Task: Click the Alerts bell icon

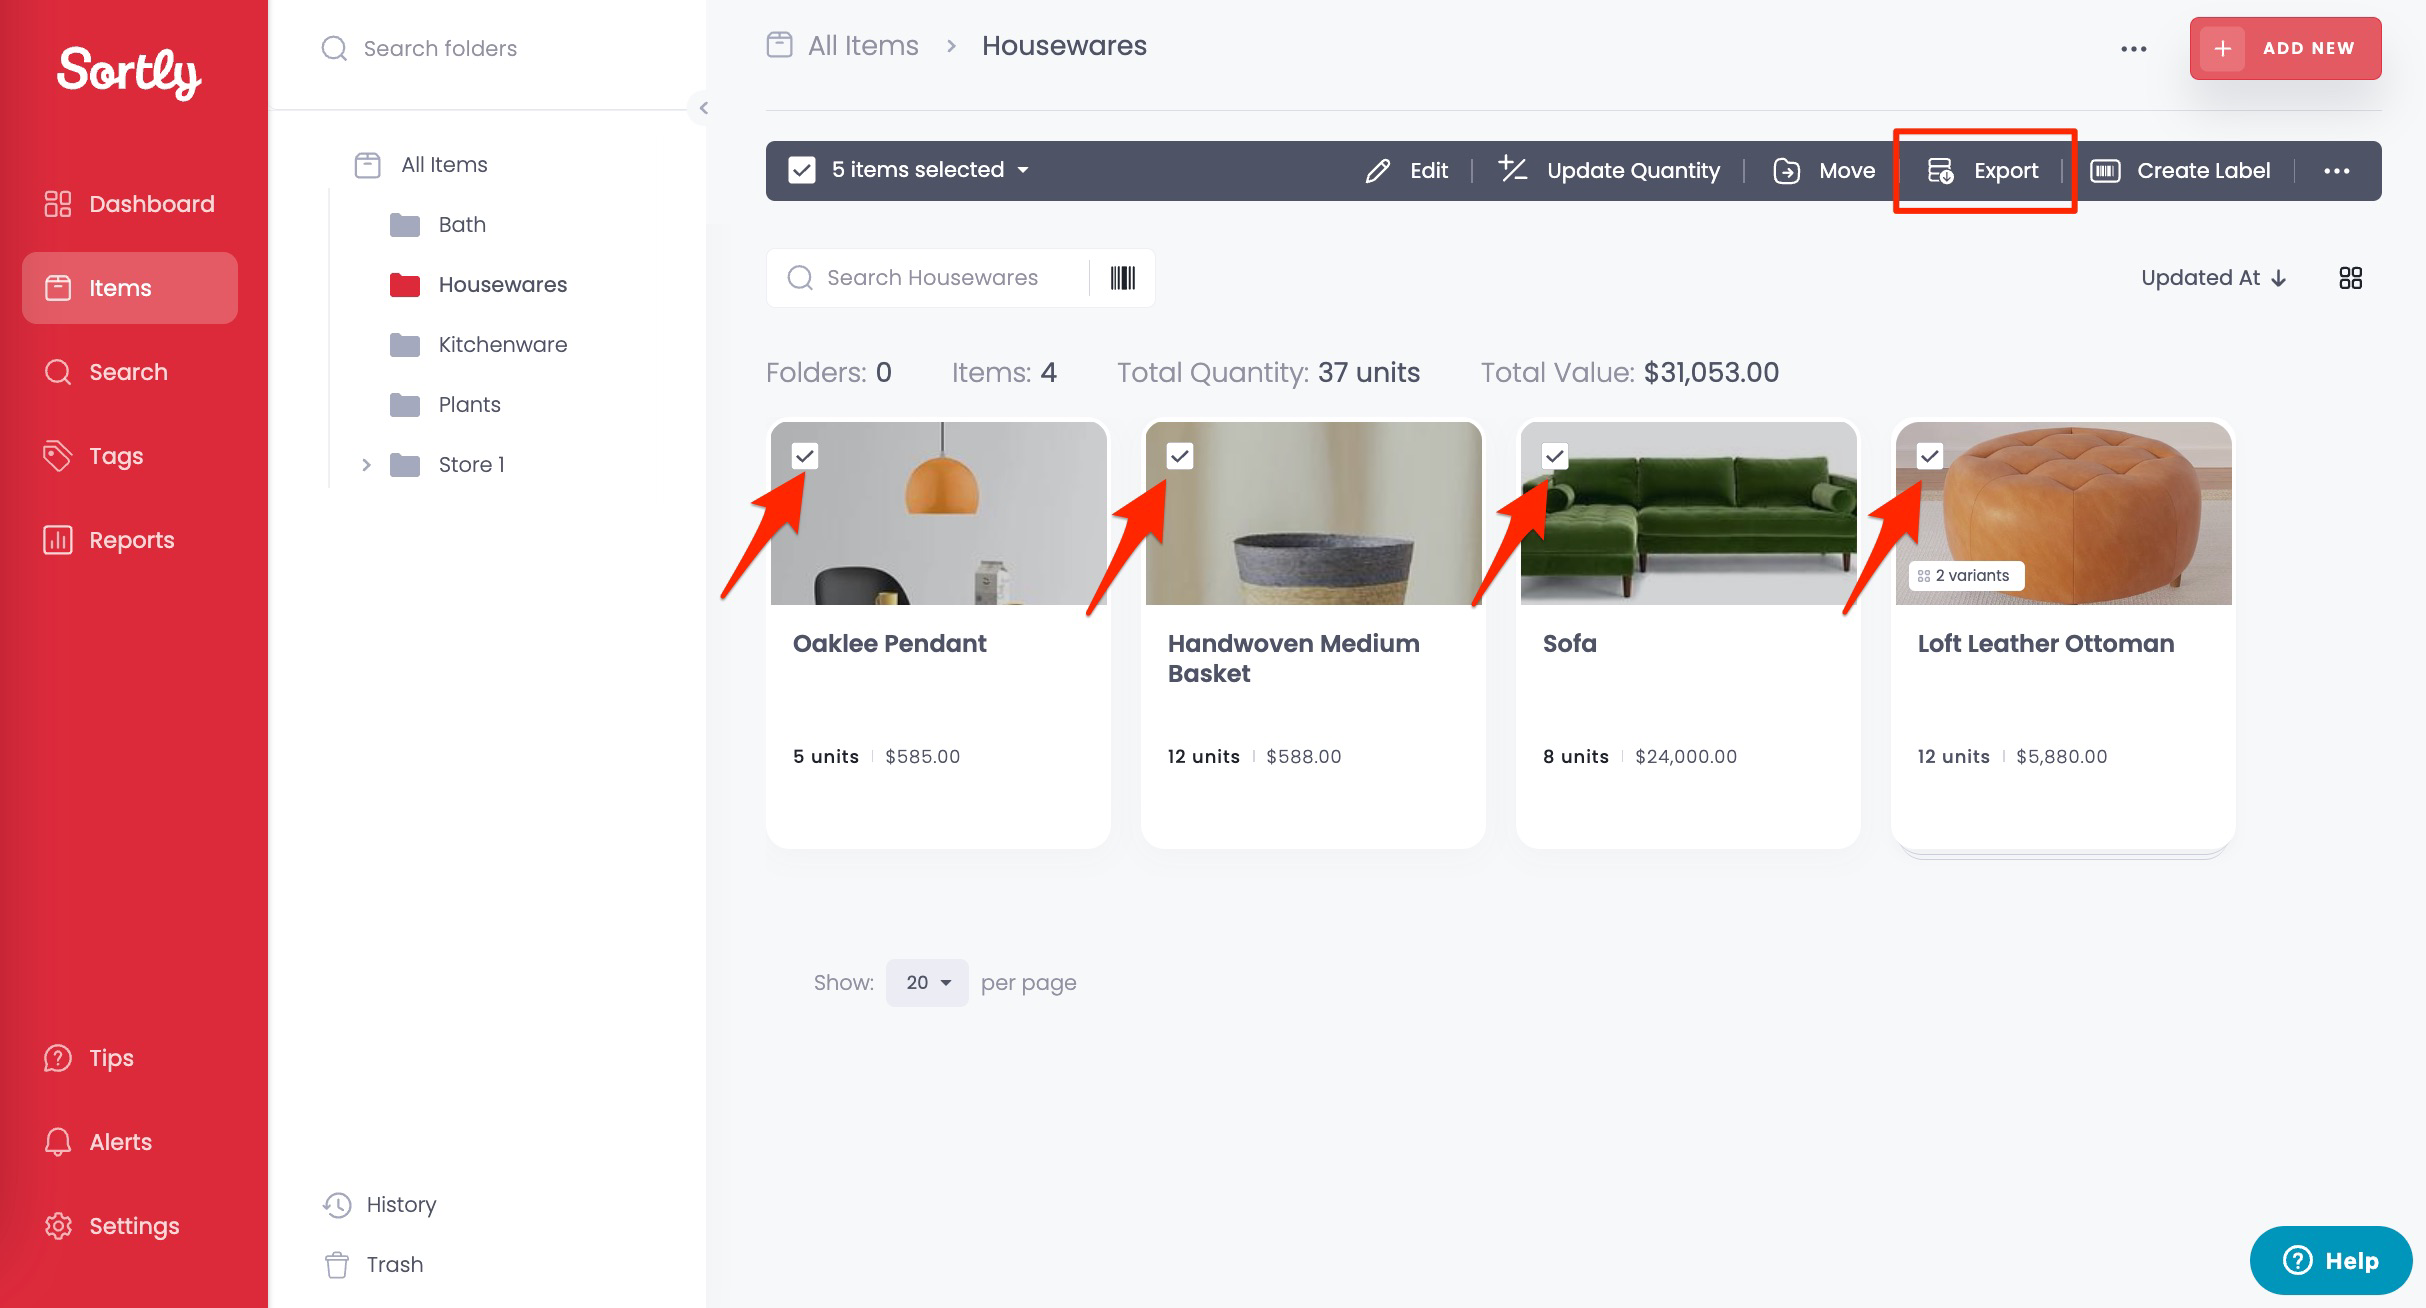Action: click(58, 1142)
